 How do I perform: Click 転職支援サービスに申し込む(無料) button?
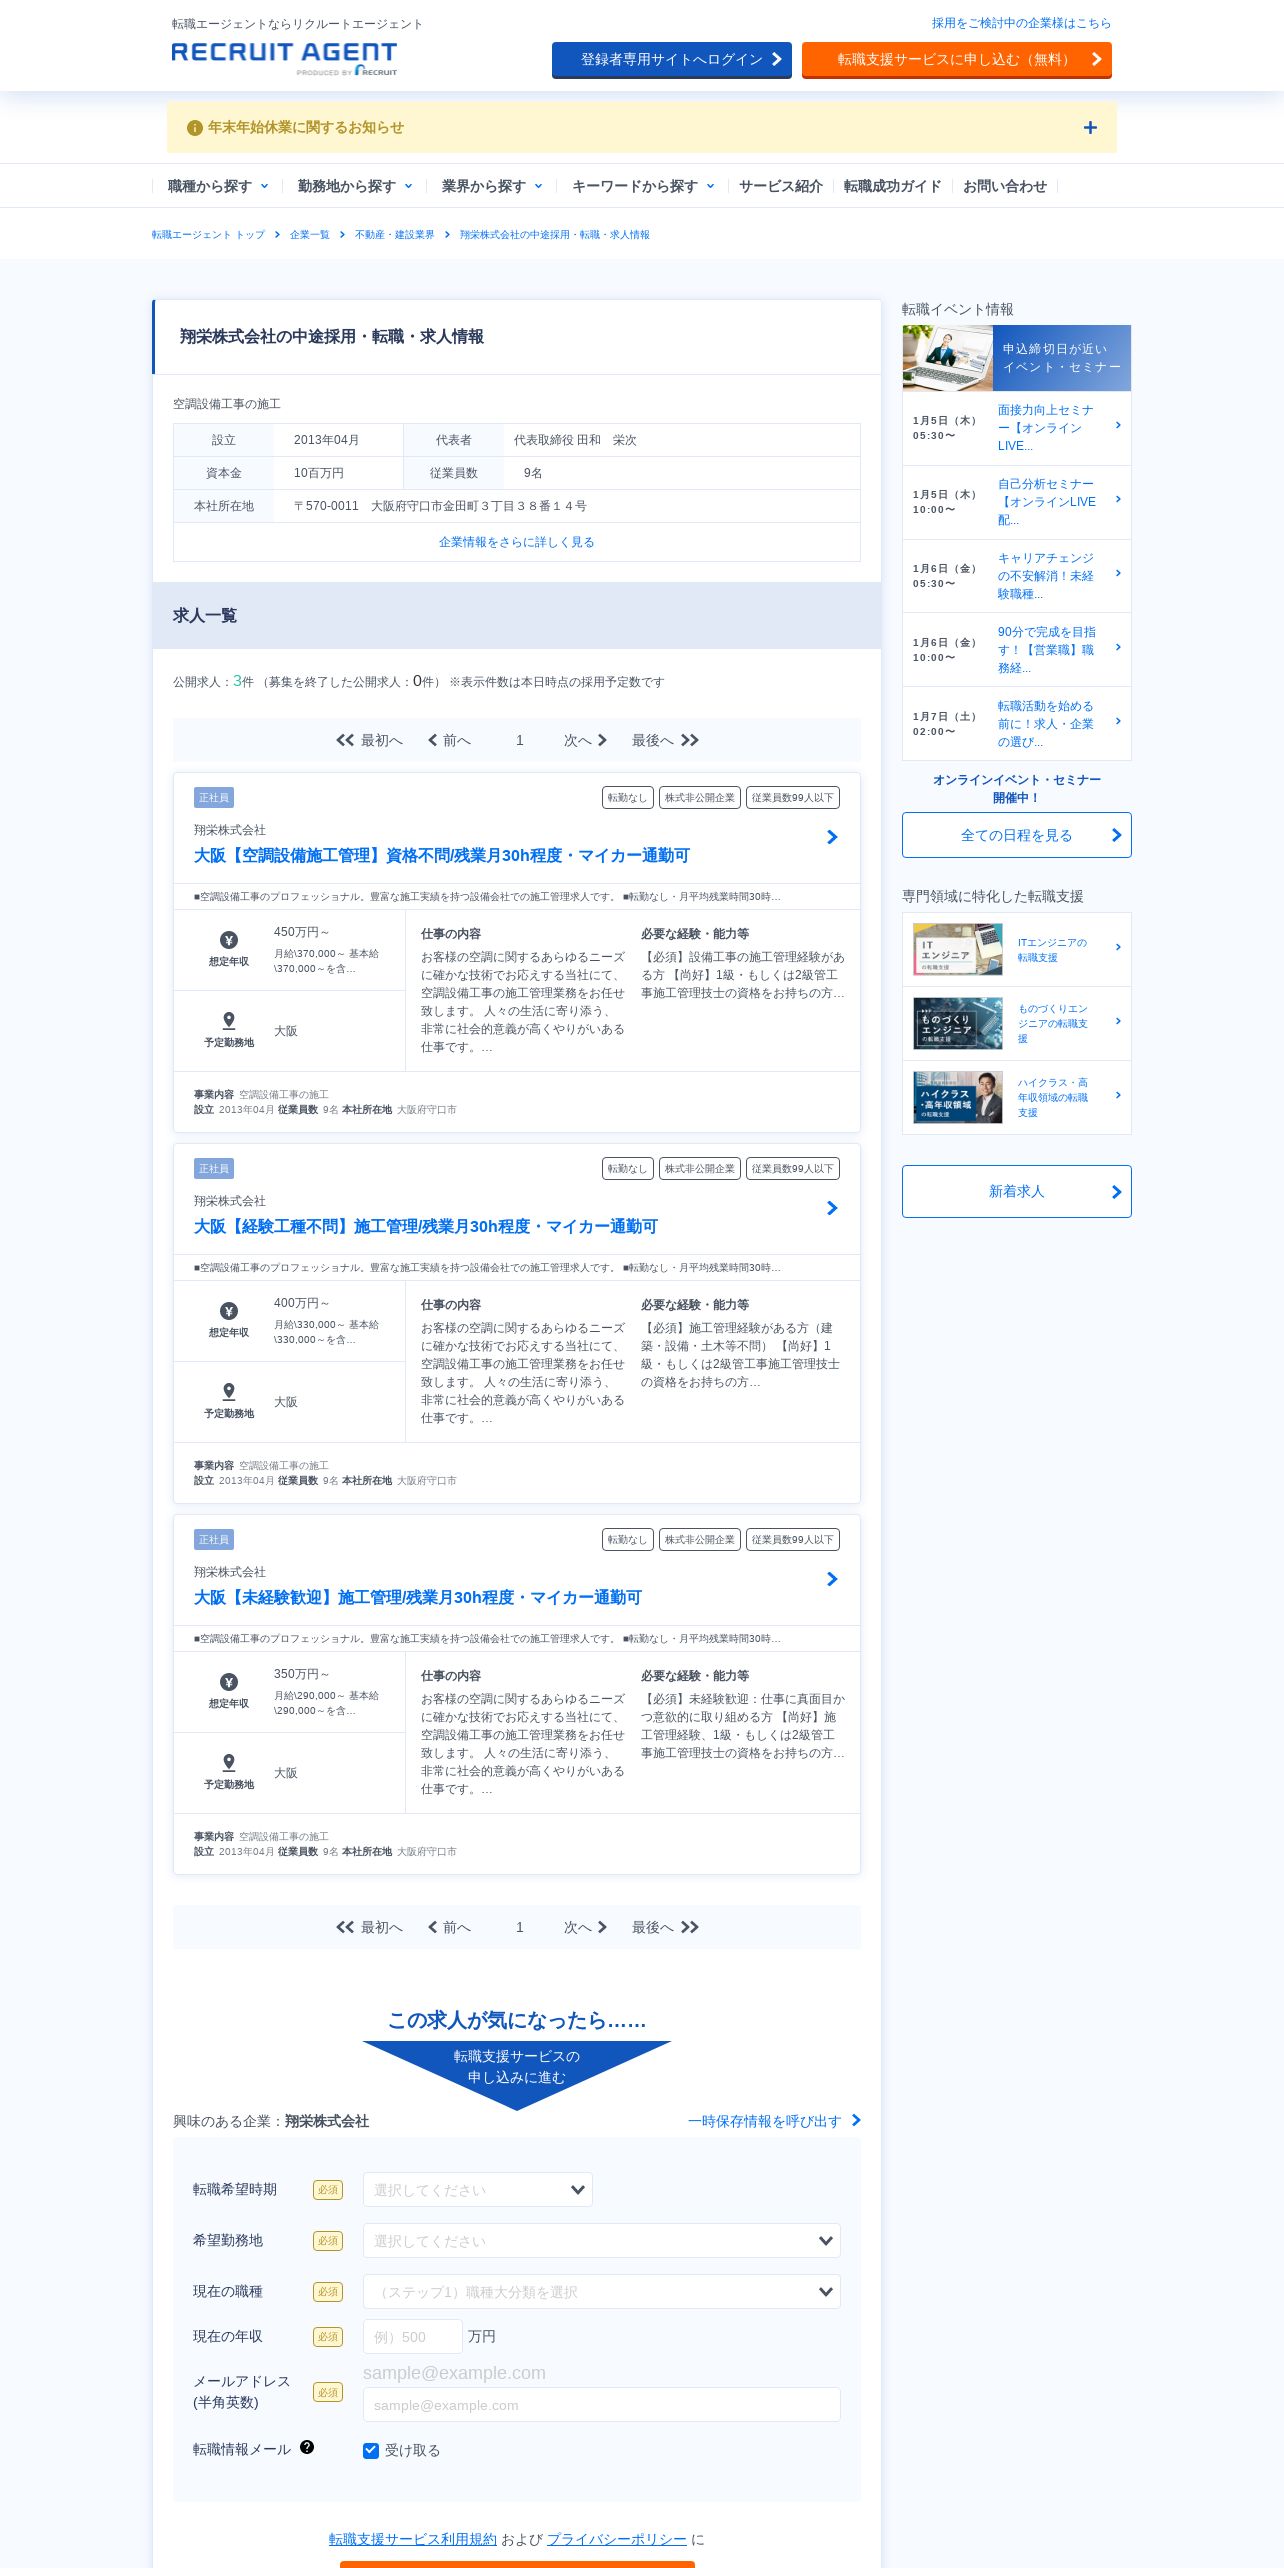957,60
